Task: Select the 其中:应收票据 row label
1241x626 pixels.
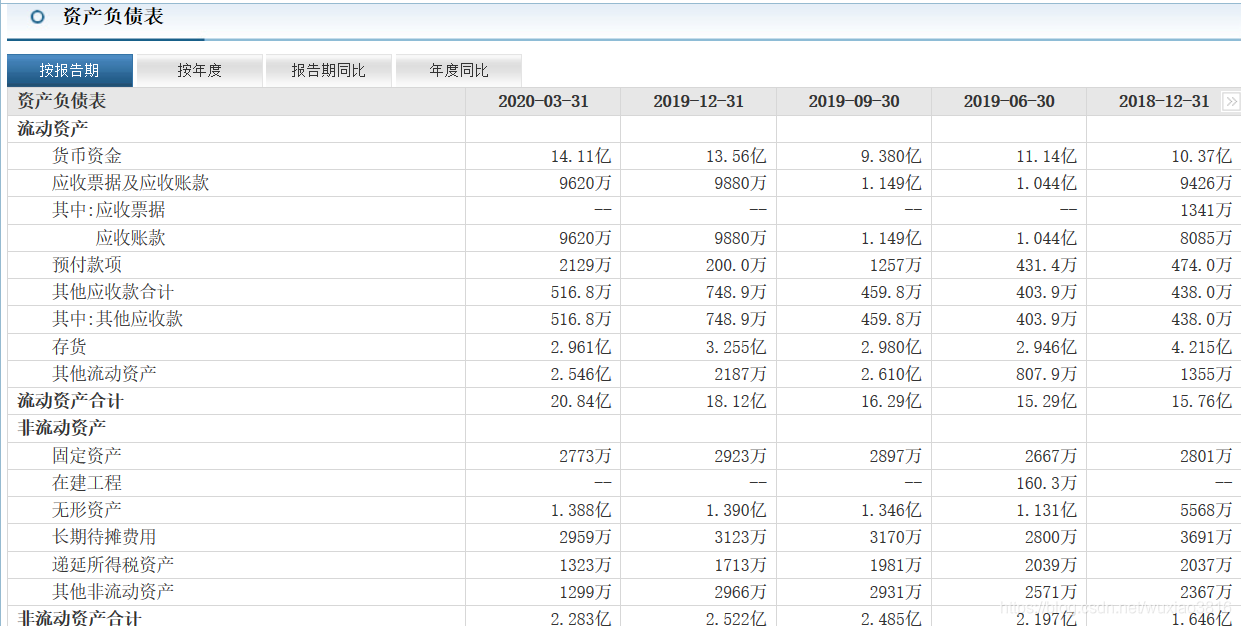Action: [x=109, y=210]
